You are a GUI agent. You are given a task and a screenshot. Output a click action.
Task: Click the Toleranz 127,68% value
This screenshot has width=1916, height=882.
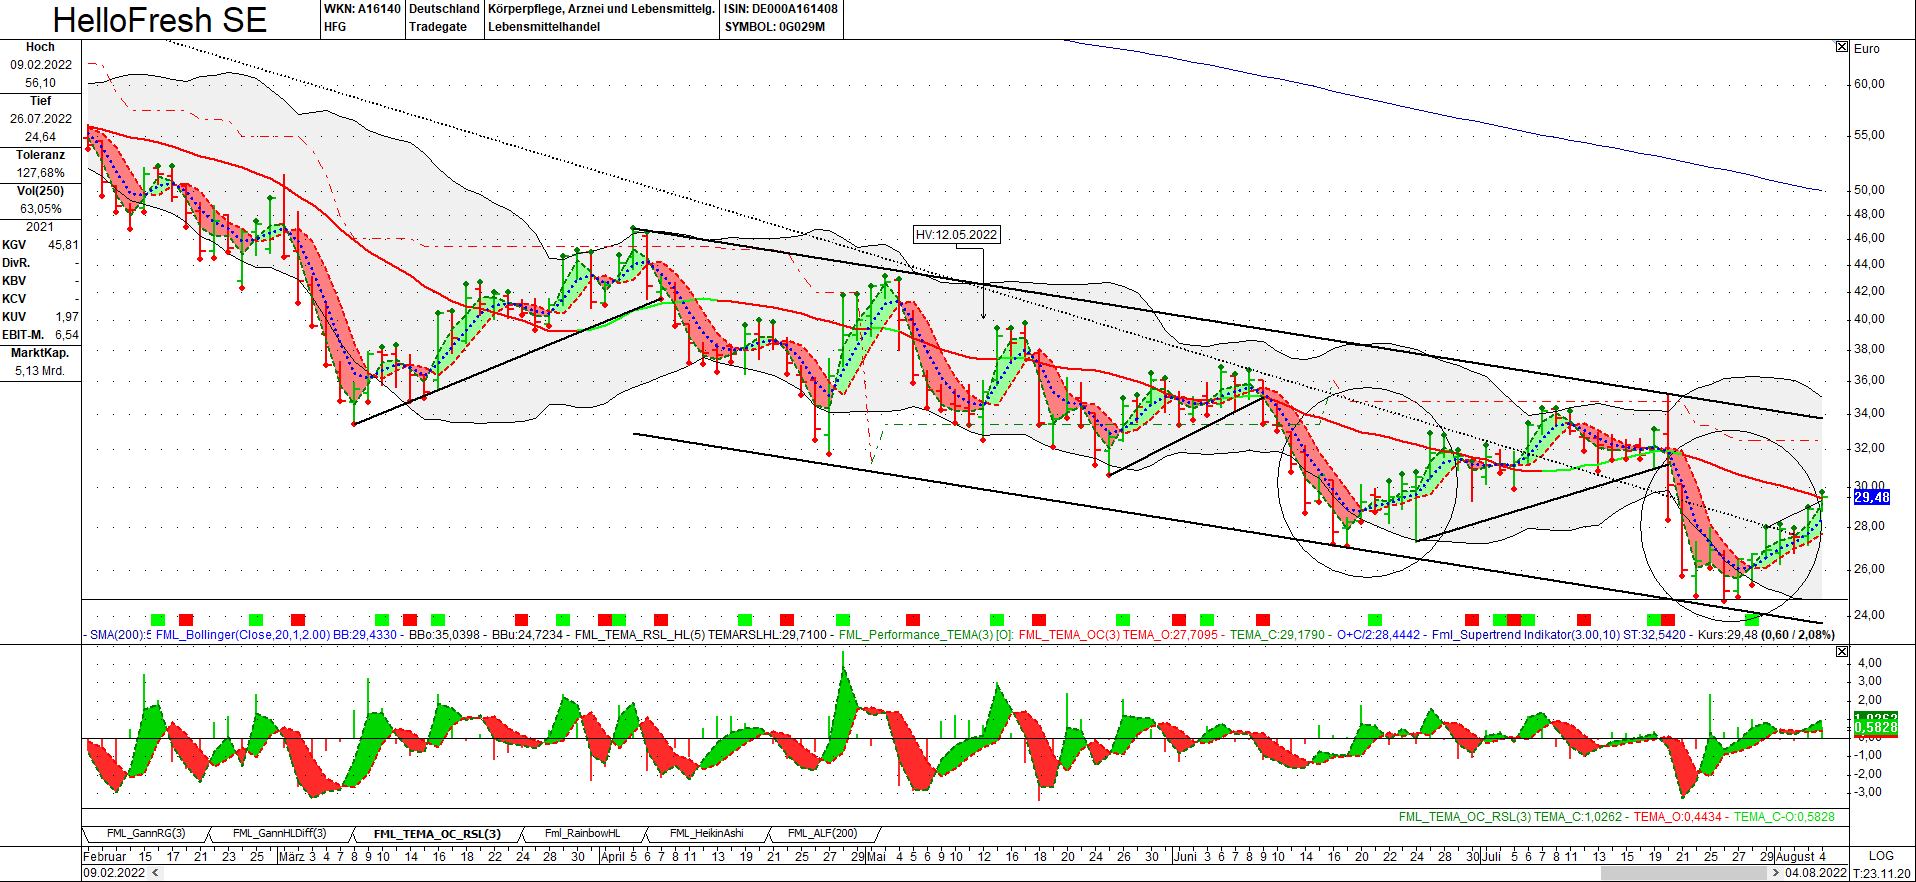pyautogui.click(x=41, y=173)
